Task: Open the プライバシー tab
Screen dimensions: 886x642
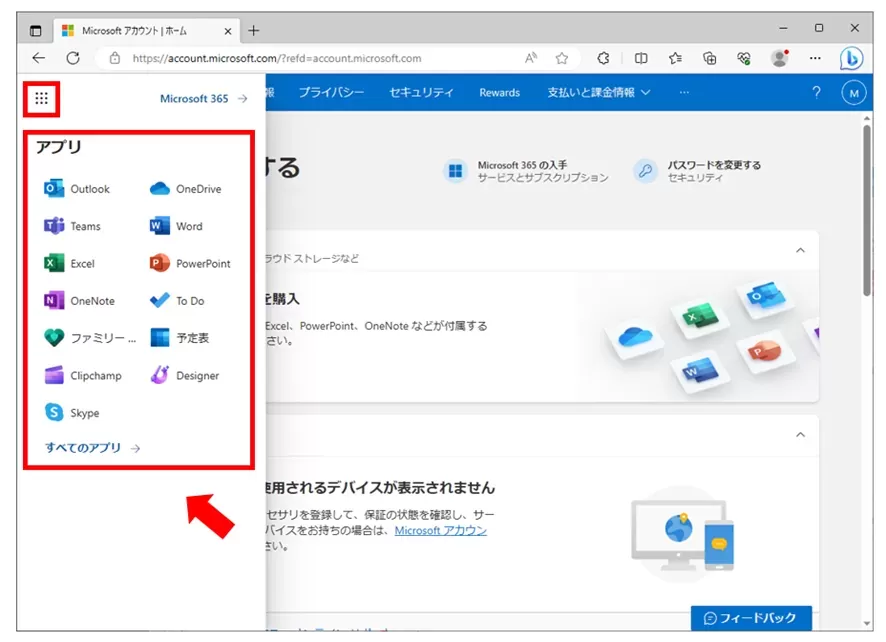Action: coord(330,93)
